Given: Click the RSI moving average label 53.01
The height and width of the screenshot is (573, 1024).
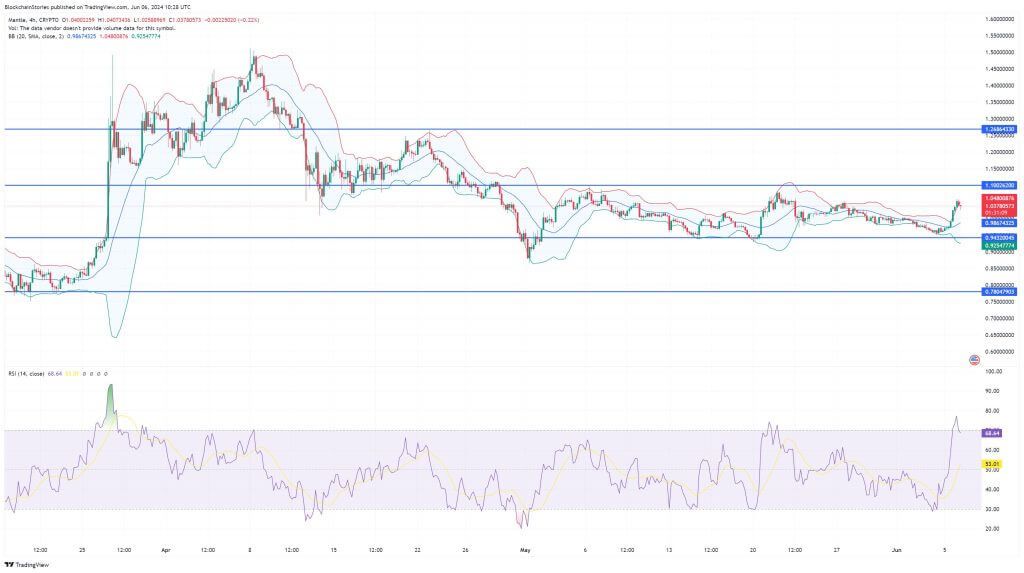Looking at the screenshot, I should (x=992, y=463).
